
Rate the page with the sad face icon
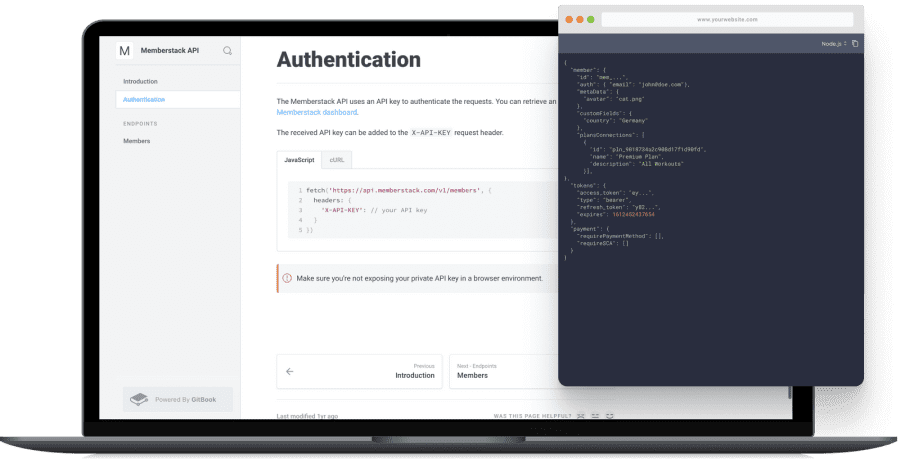[x=581, y=416]
